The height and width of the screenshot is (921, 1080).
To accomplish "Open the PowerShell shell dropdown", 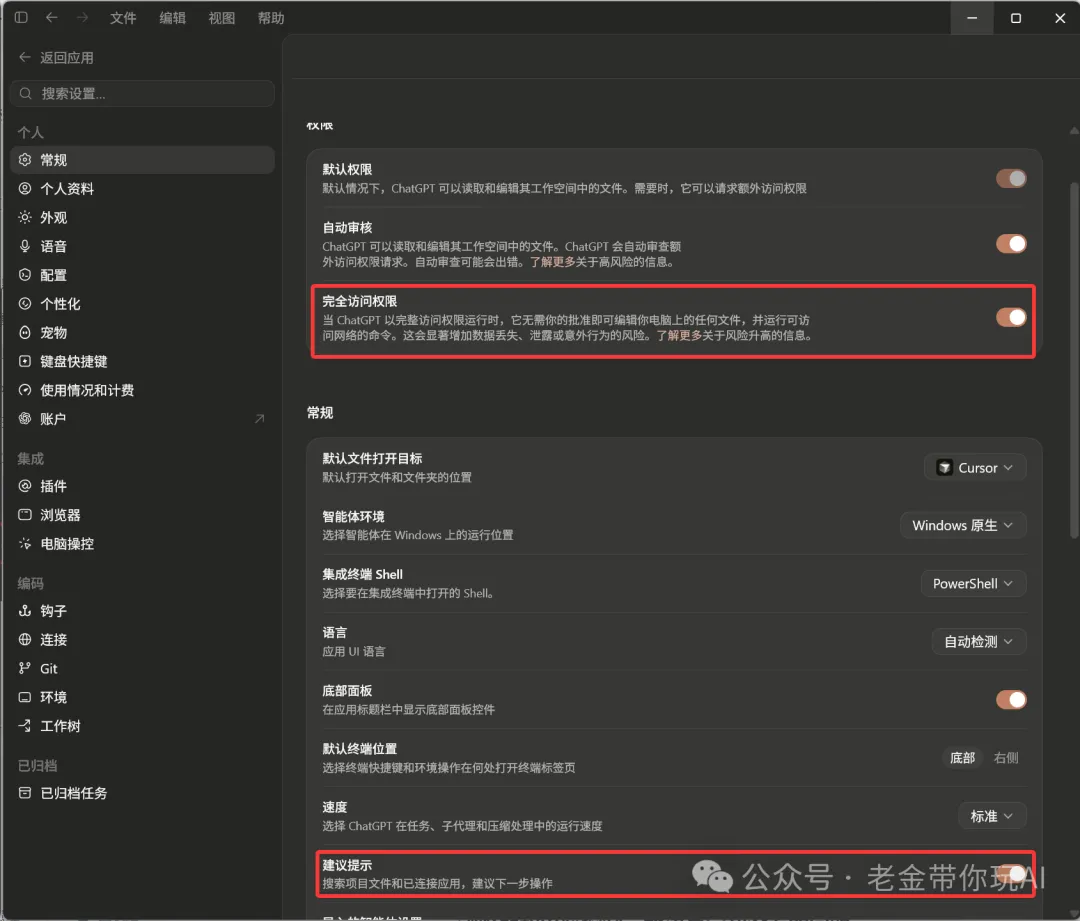I will click(x=973, y=583).
